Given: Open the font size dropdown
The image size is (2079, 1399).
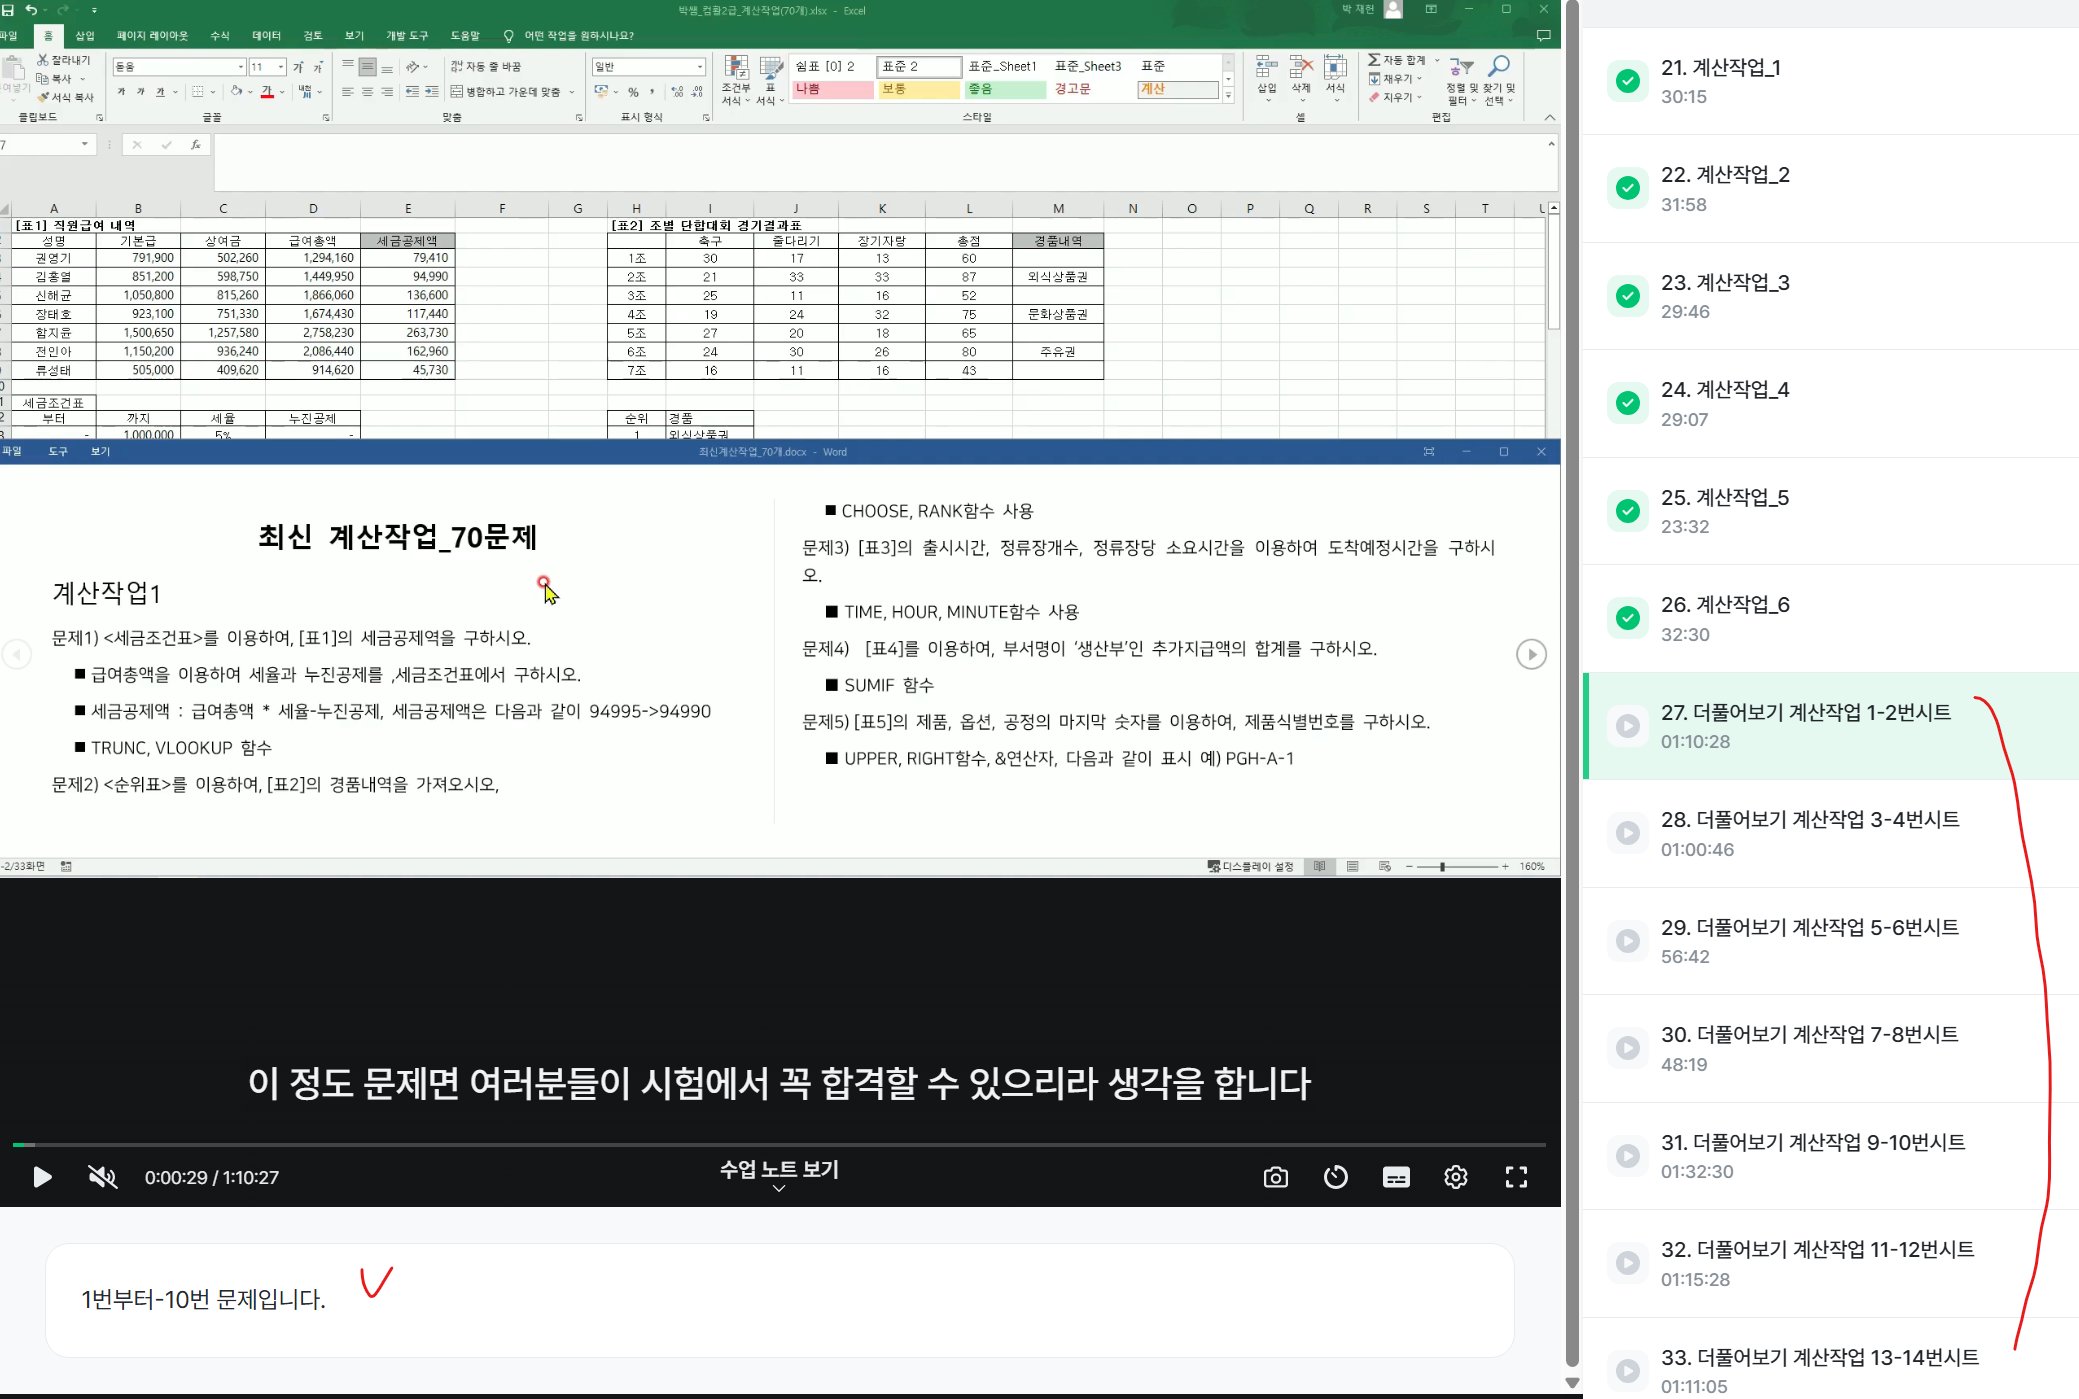Looking at the screenshot, I should coord(281,67).
